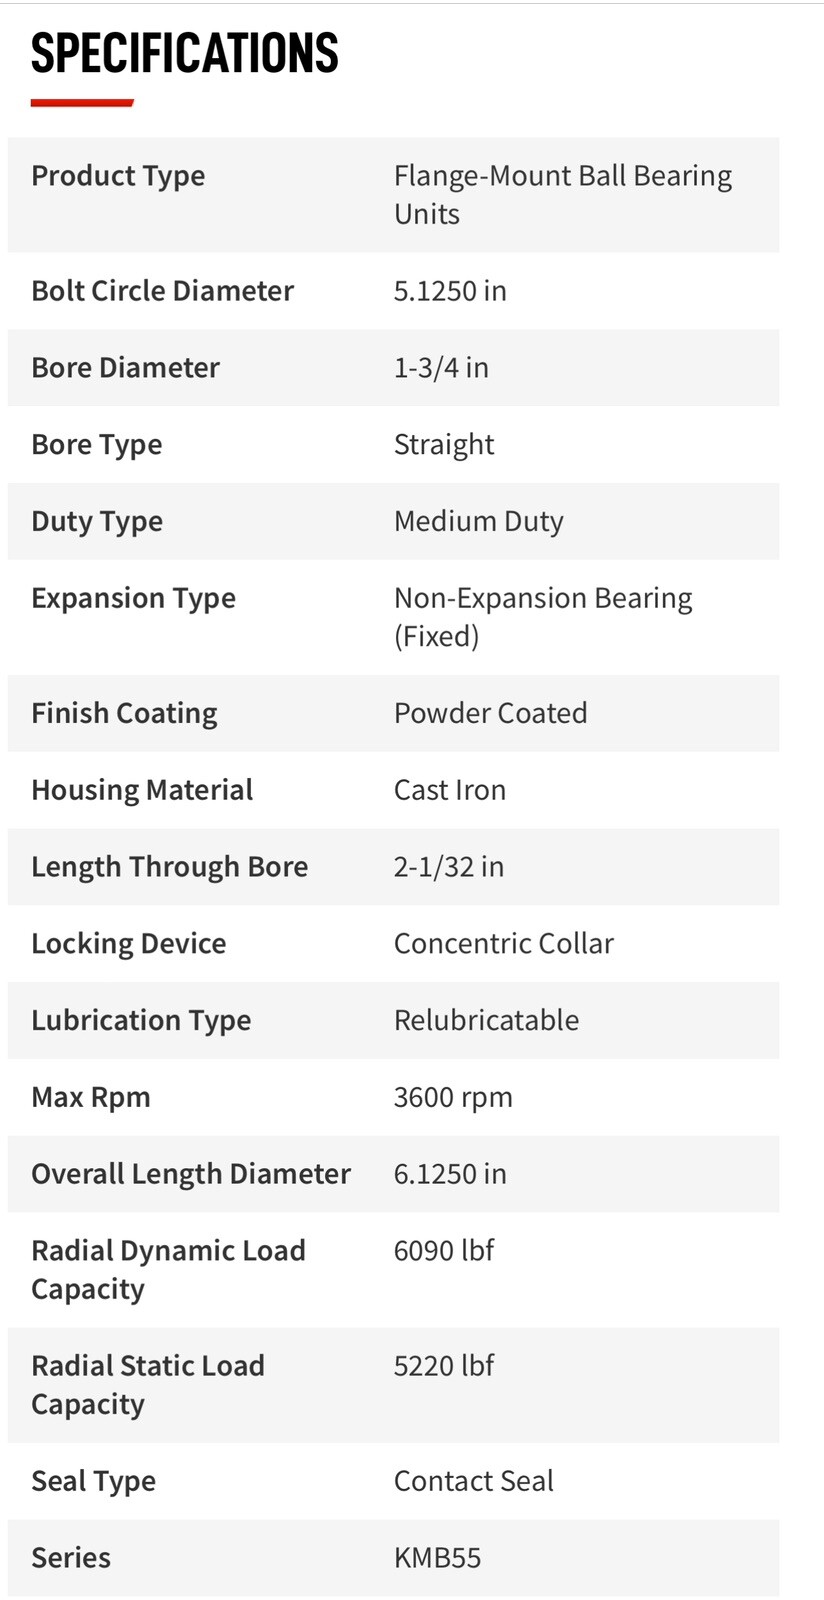The image size is (824, 1600).
Task: Select the 3600 rpm value
Action: [x=453, y=1098]
